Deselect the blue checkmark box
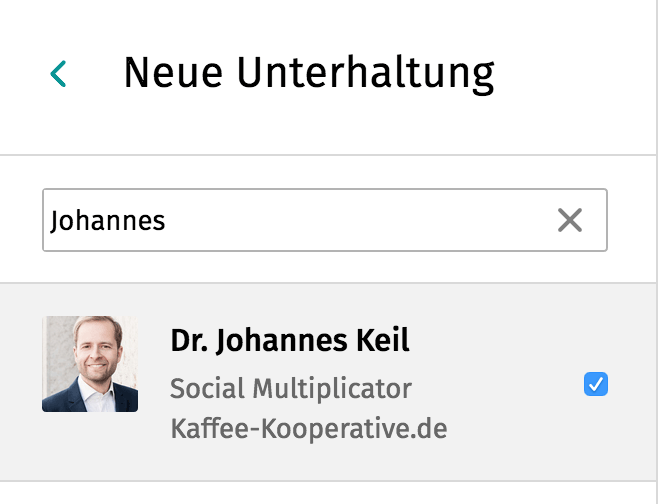The height and width of the screenshot is (504, 658). (x=595, y=384)
